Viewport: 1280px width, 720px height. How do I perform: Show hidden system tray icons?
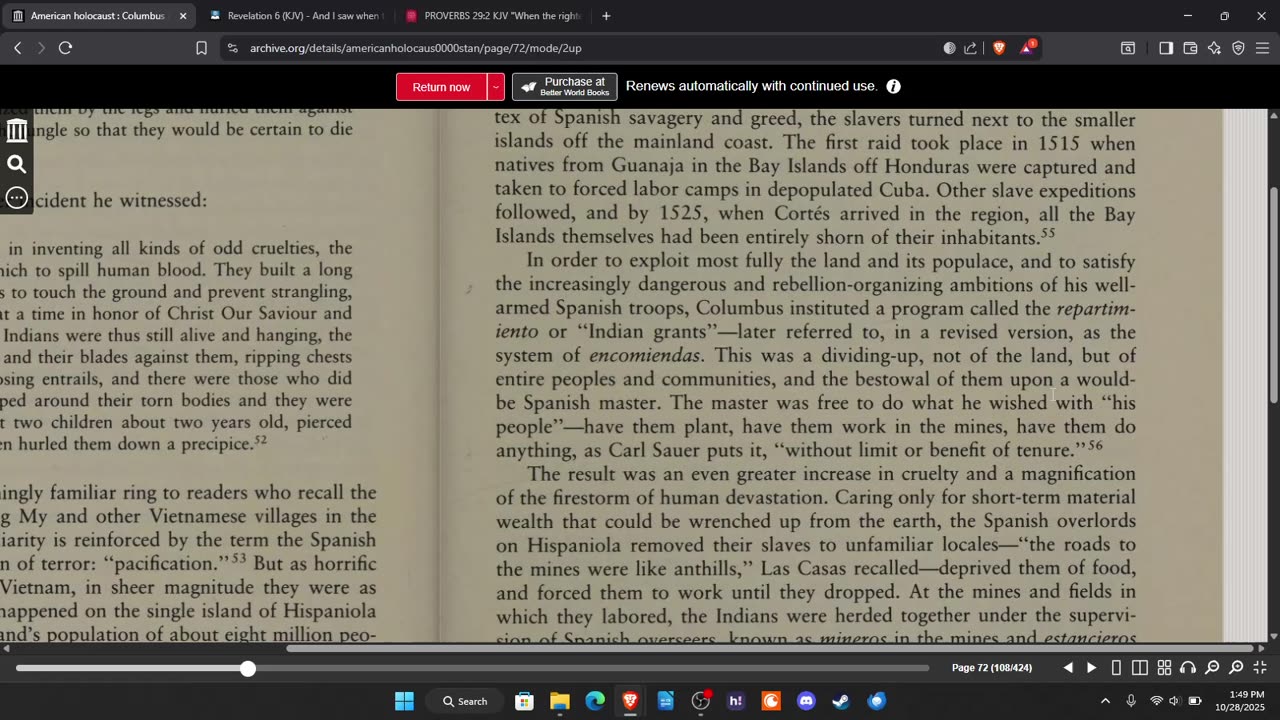(x=1105, y=701)
